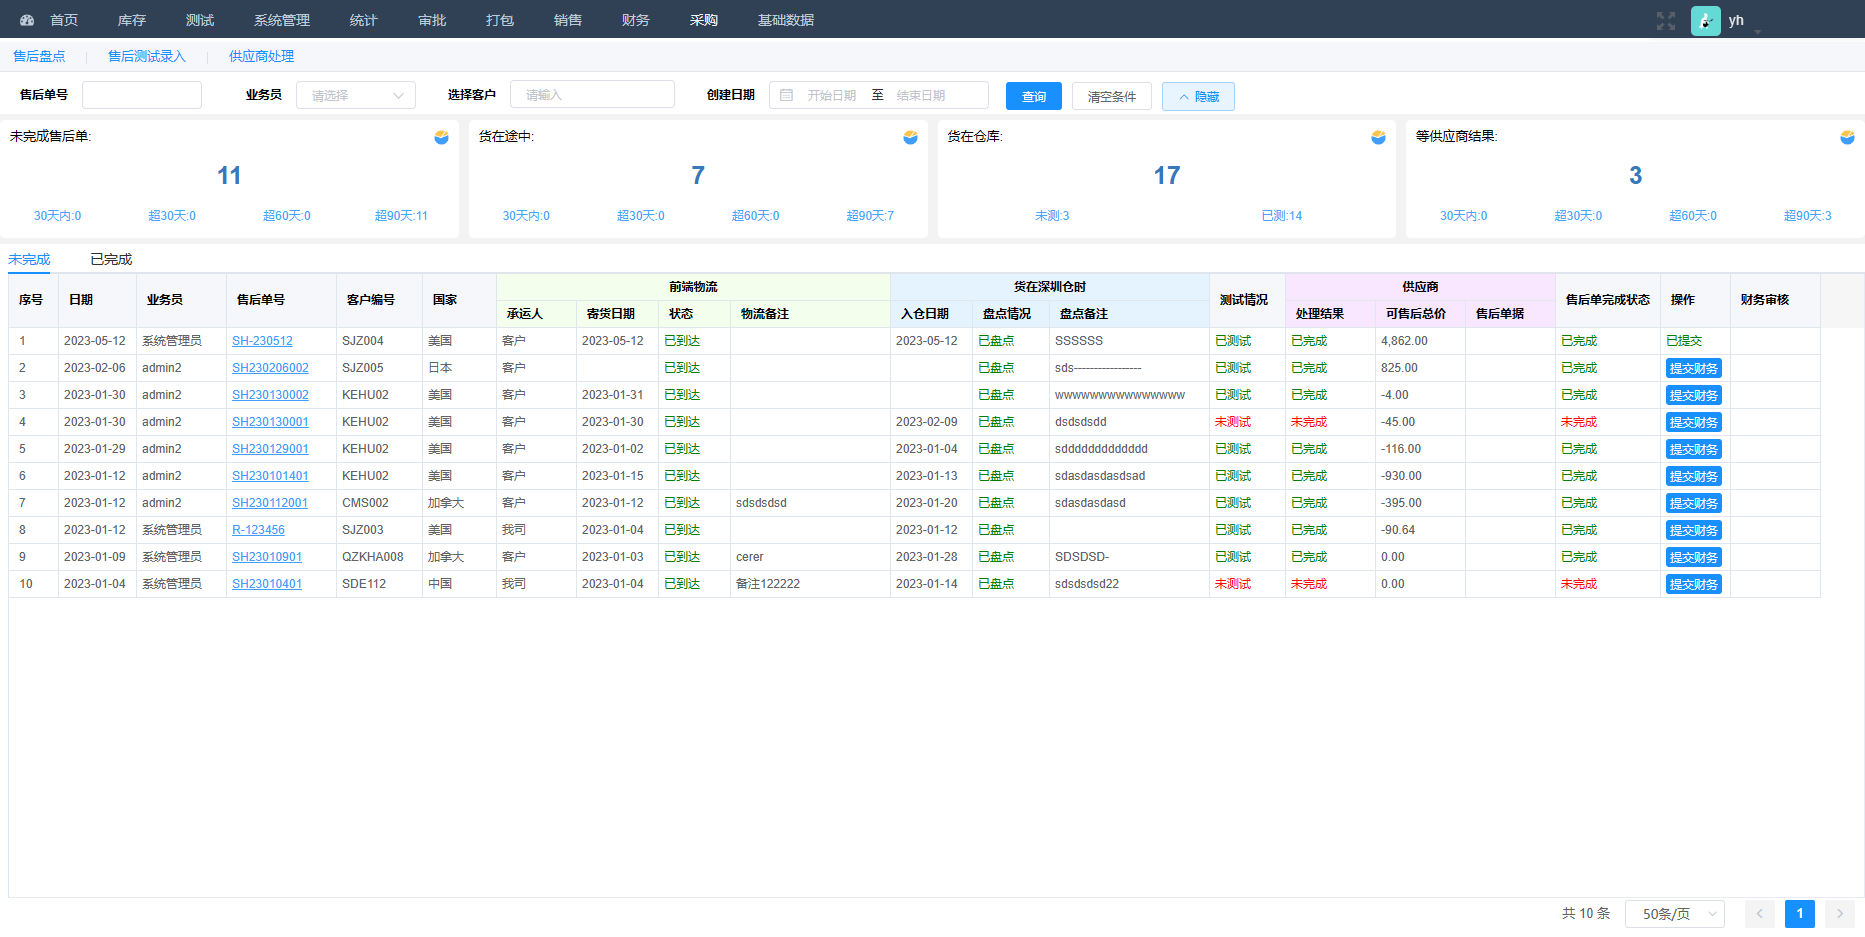Viewport: 1865px width, 937px height.
Task: Open order link SH-230512
Action: [262, 341]
